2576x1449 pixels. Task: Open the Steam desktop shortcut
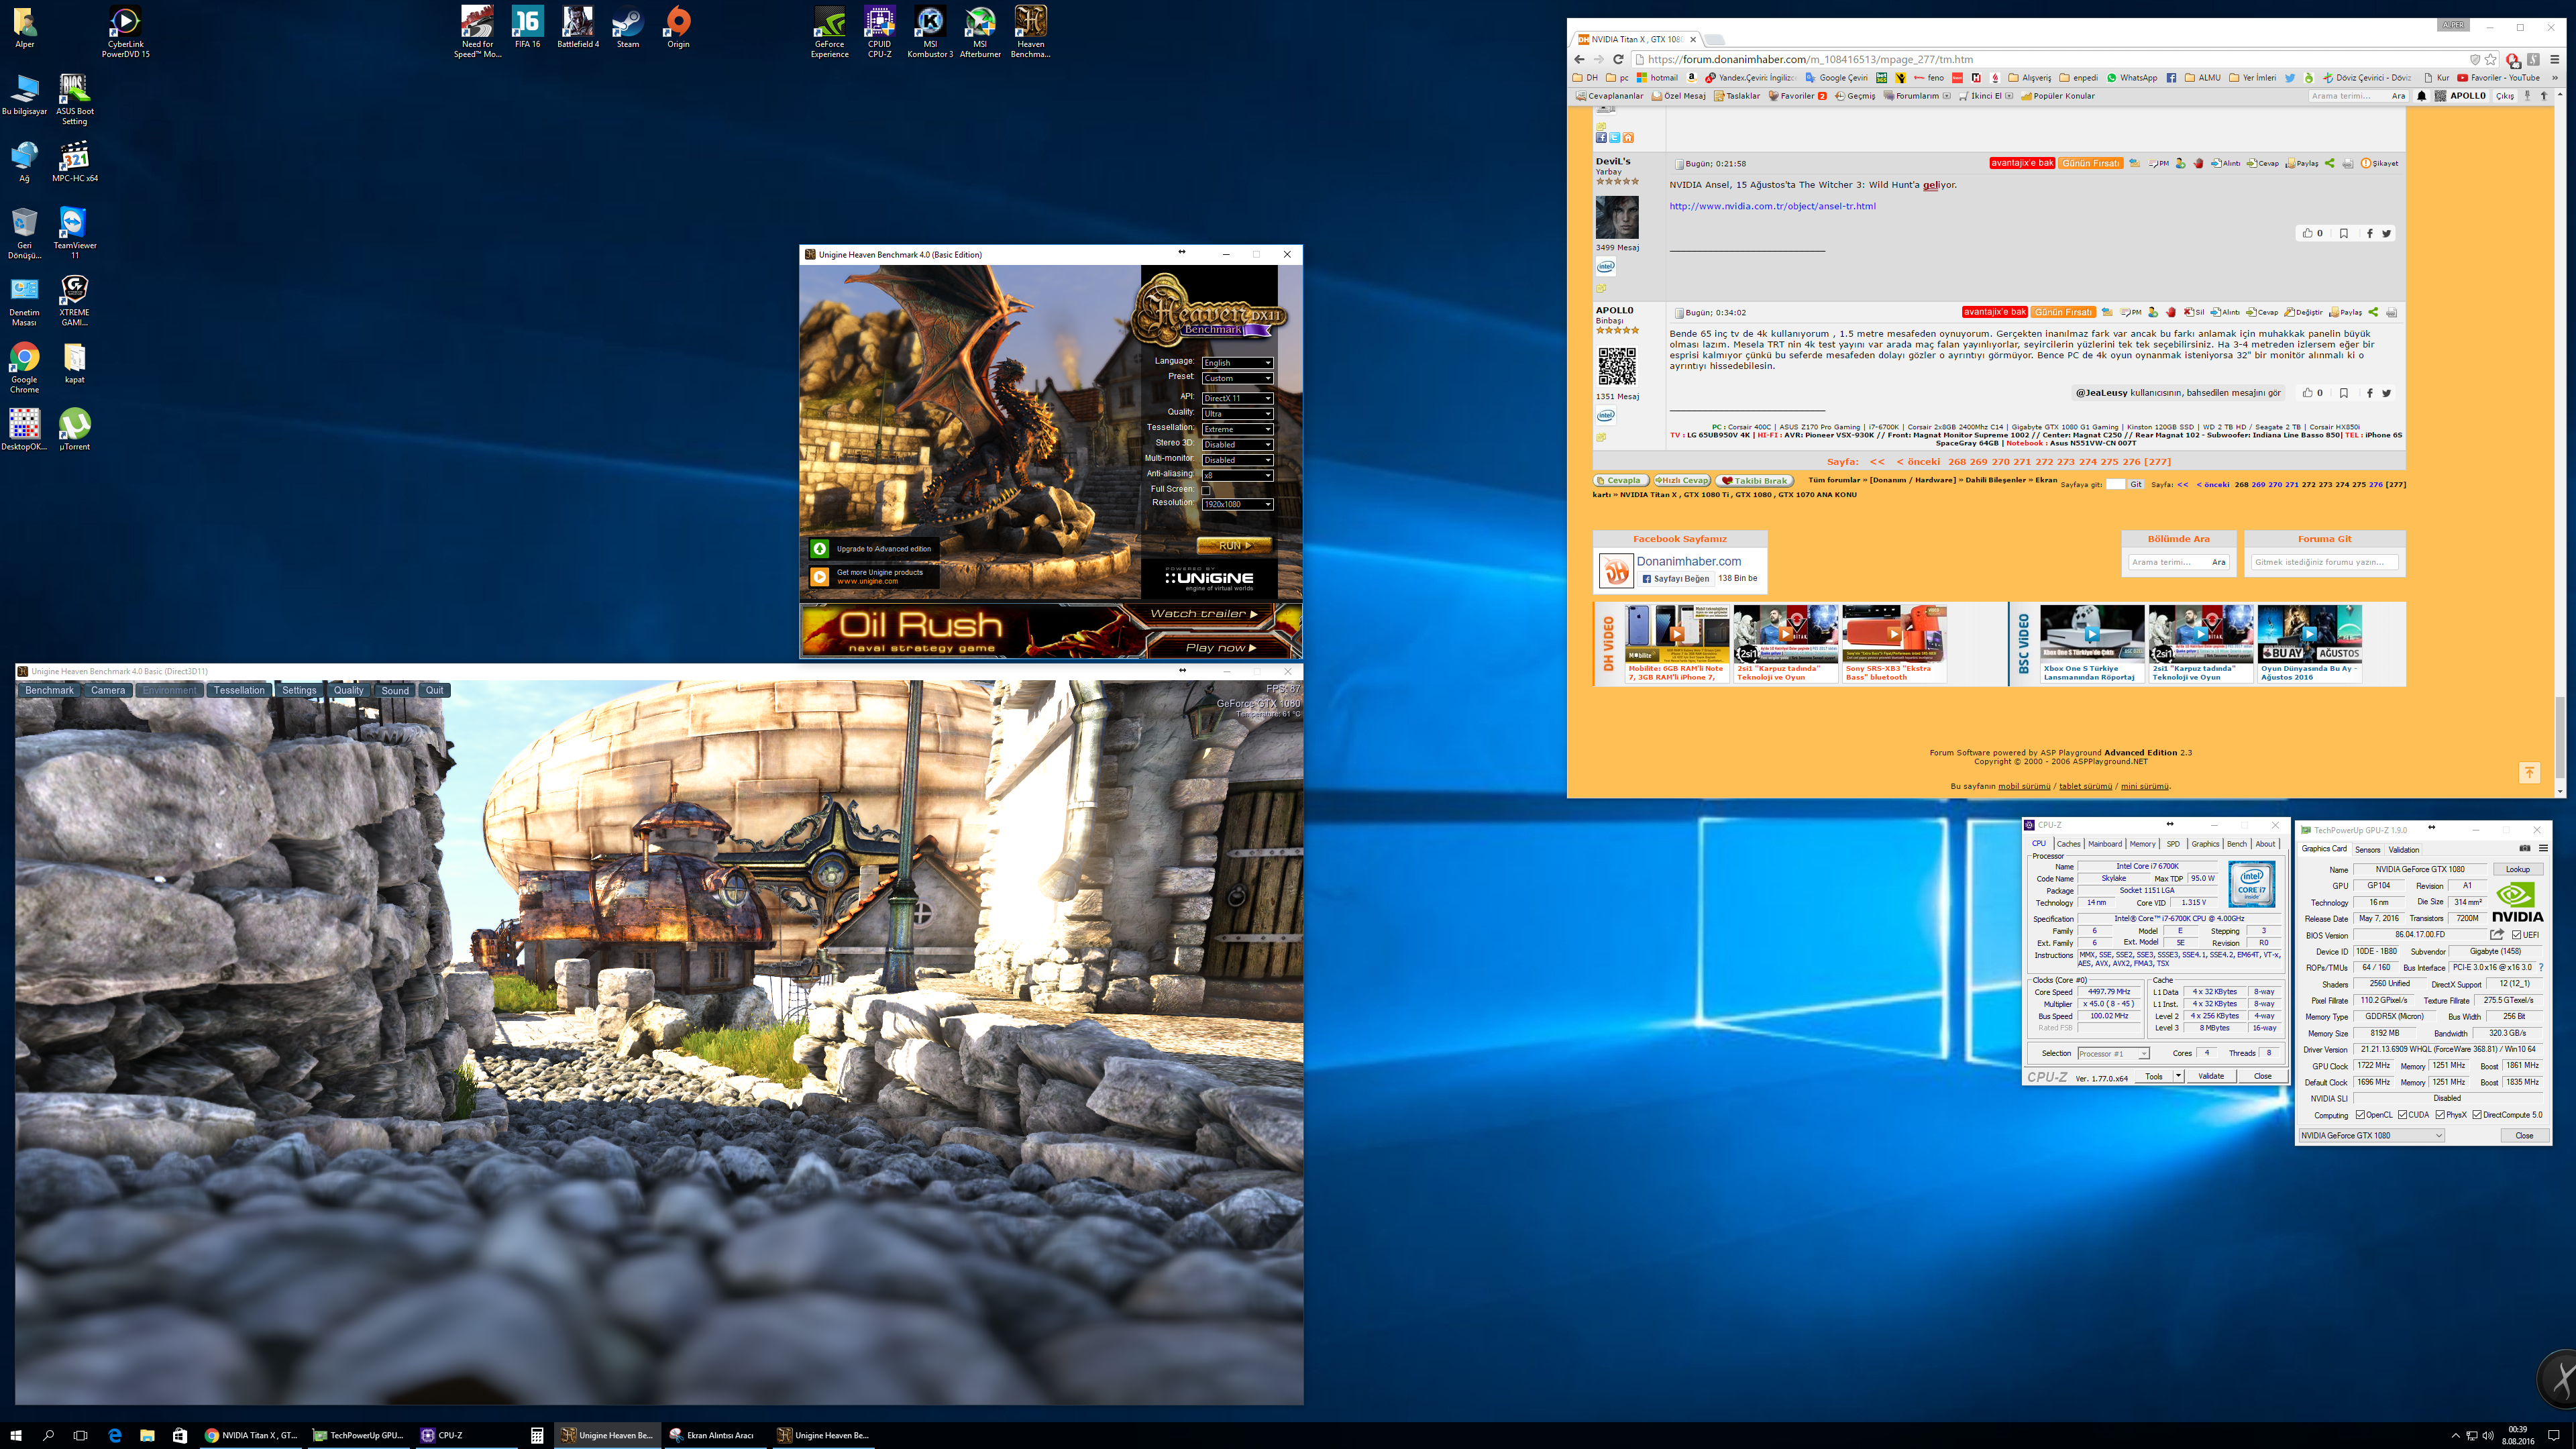628,27
